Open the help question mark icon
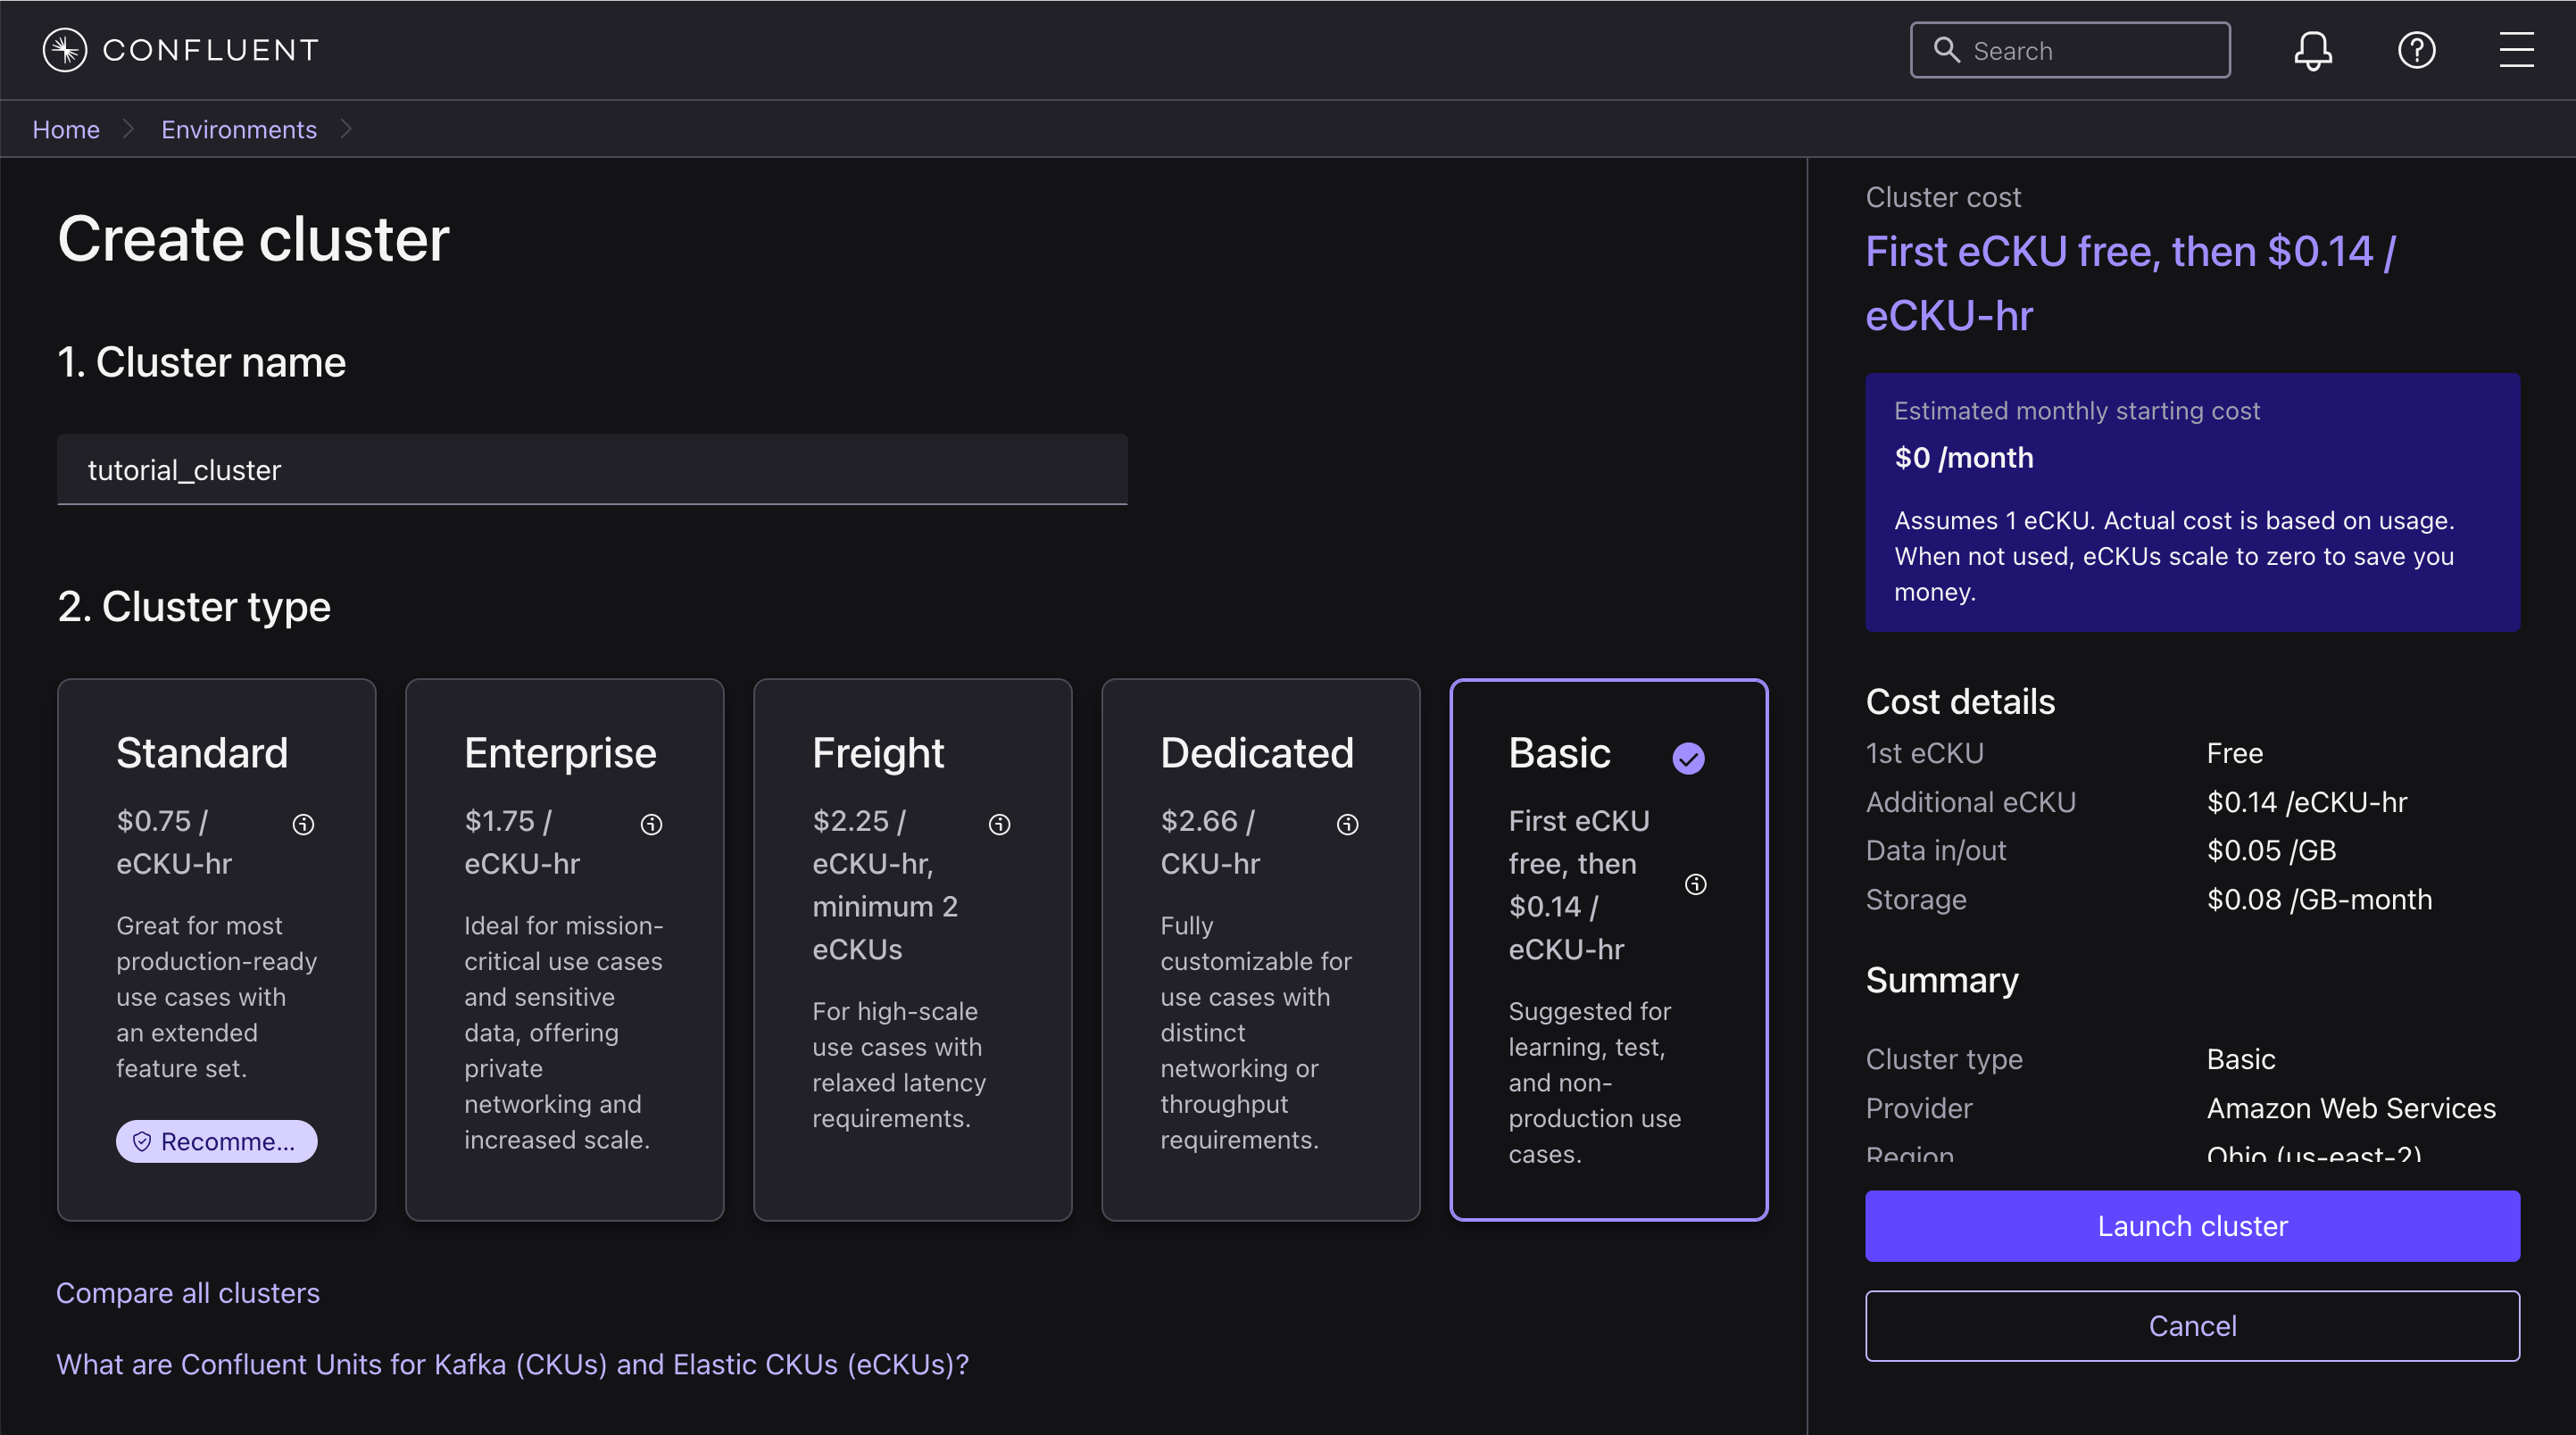Viewport: 2576px width, 1435px height. pos(2416,50)
